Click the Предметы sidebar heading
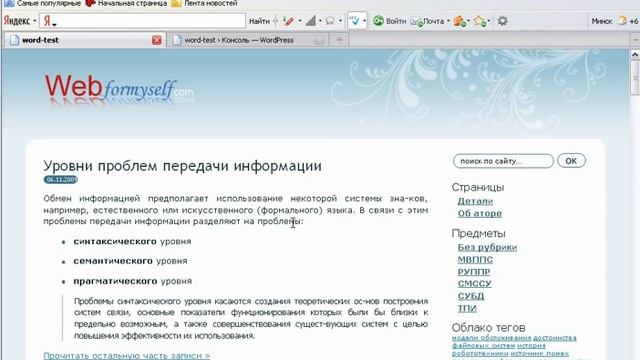Image resolution: width=640 pixels, height=360 pixels. tap(478, 233)
